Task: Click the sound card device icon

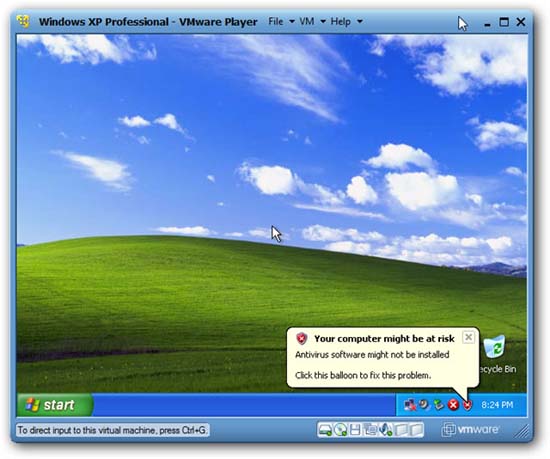Action: coord(385,430)
